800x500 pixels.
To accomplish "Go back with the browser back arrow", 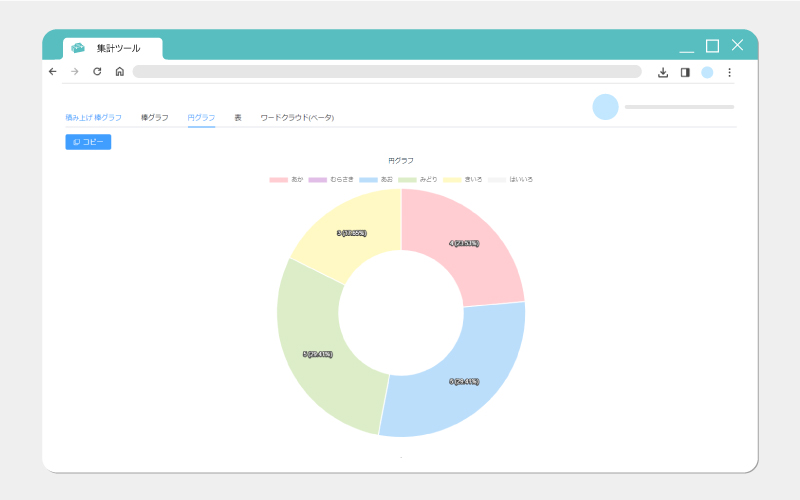I will click(x=53, y=71).
